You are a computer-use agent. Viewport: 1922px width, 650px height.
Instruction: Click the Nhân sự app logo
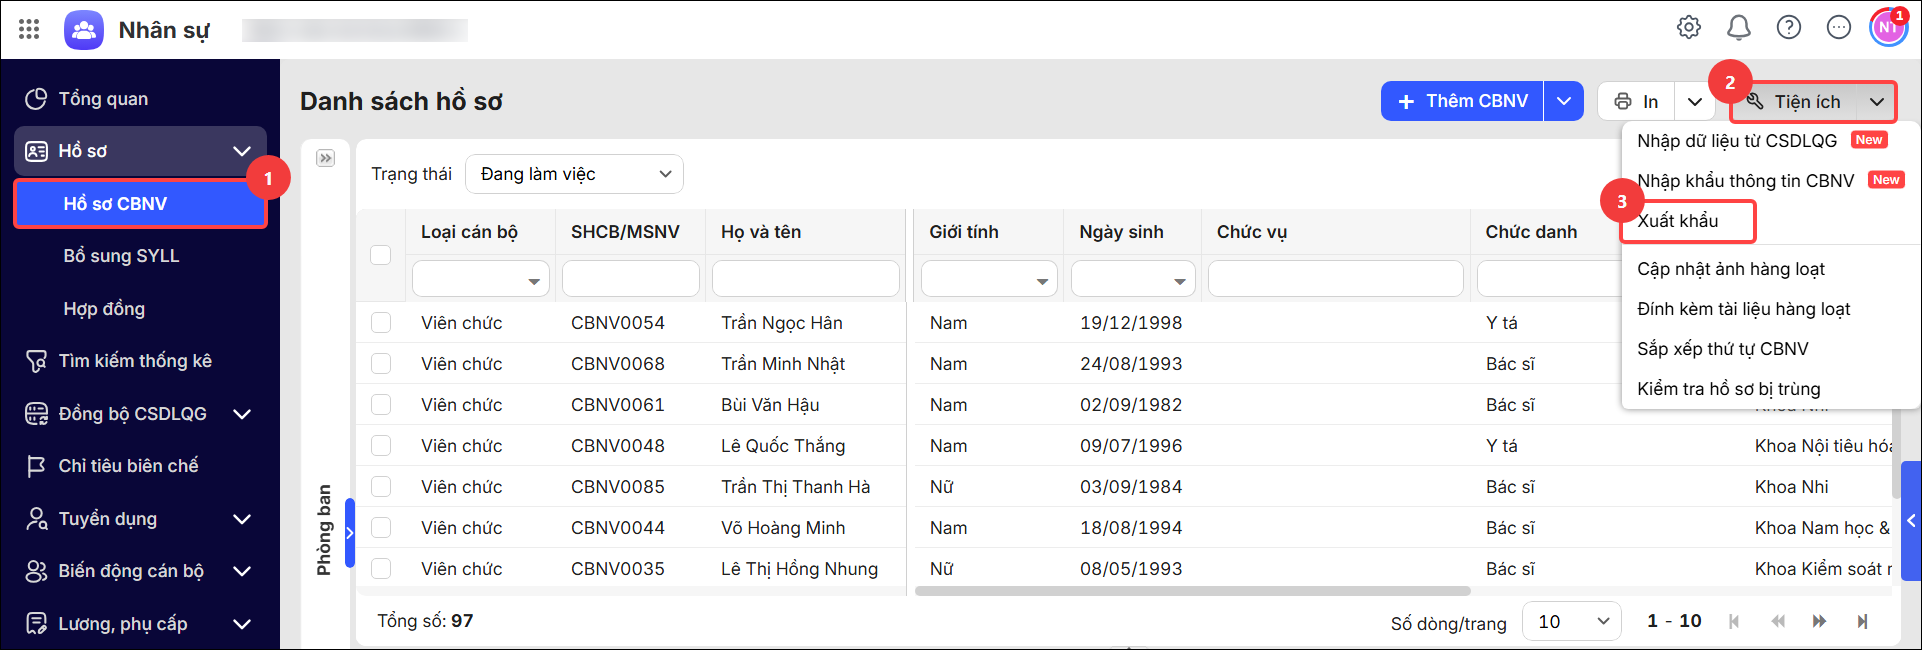point(84,30)
